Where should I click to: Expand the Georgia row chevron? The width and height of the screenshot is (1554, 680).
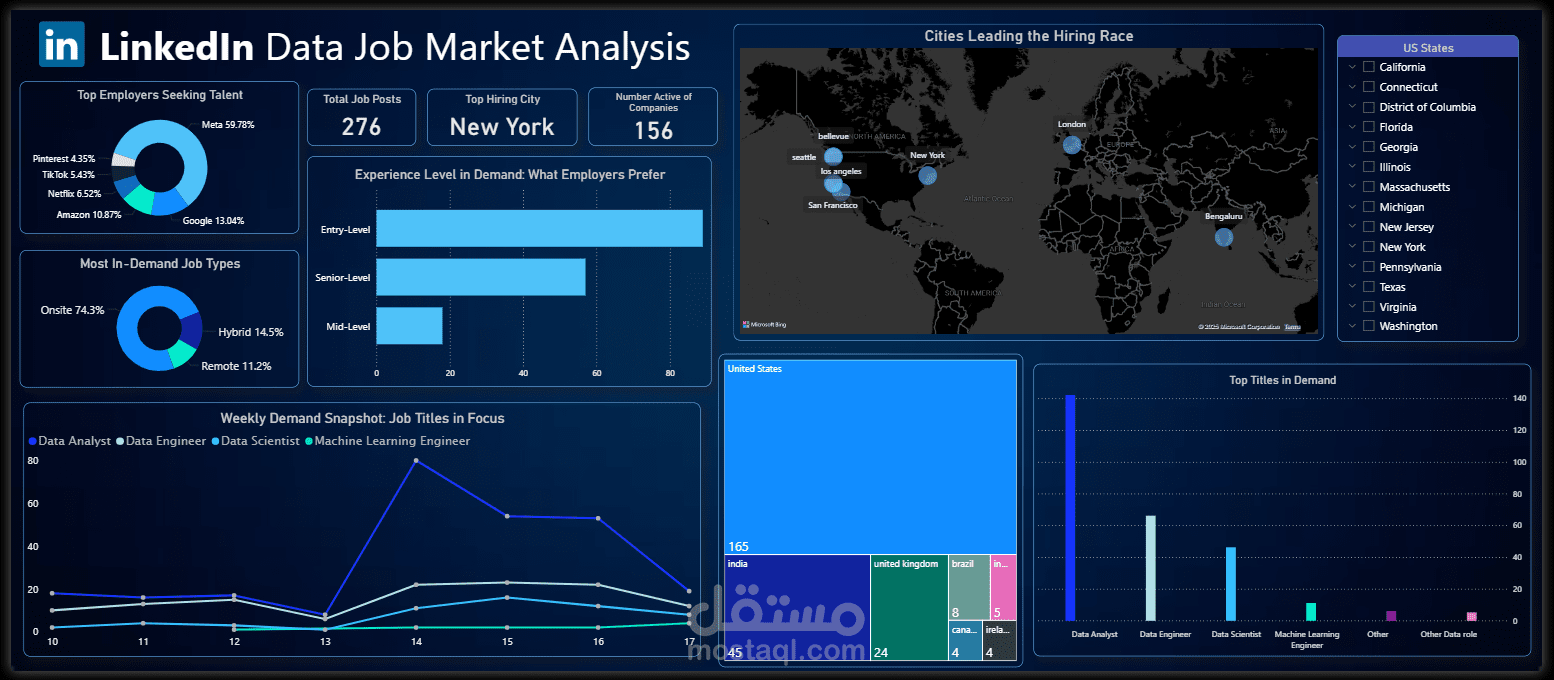1352,147
